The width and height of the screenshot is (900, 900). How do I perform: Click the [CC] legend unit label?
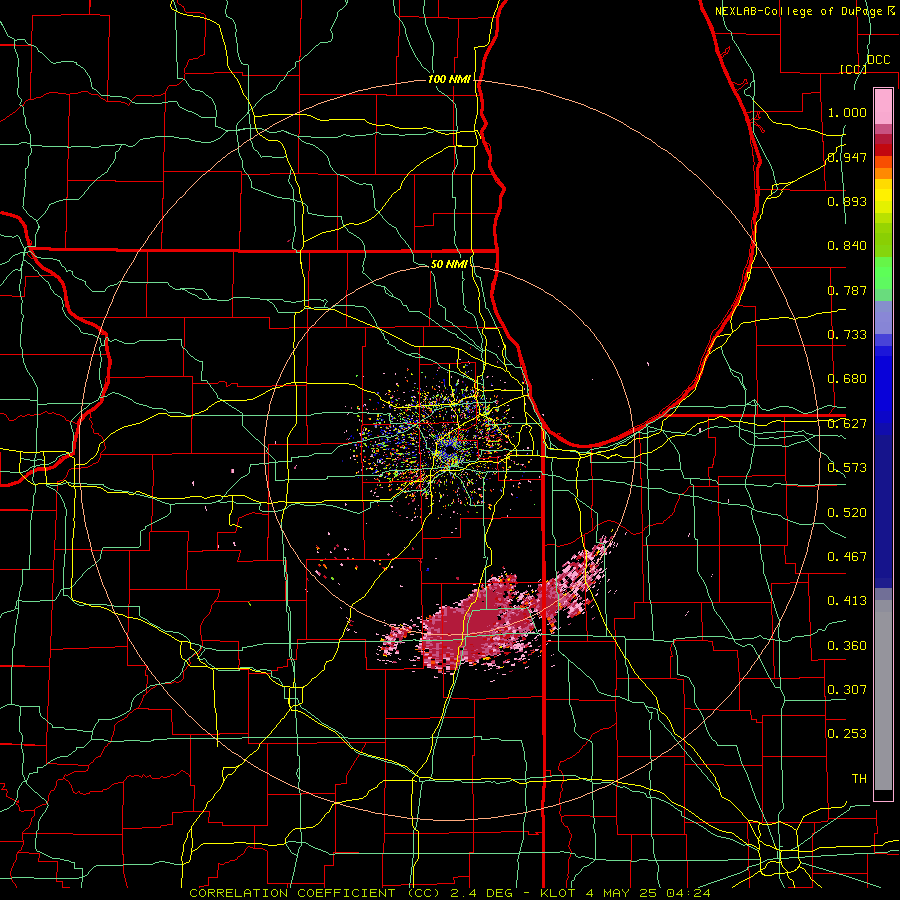pos(853,69)
